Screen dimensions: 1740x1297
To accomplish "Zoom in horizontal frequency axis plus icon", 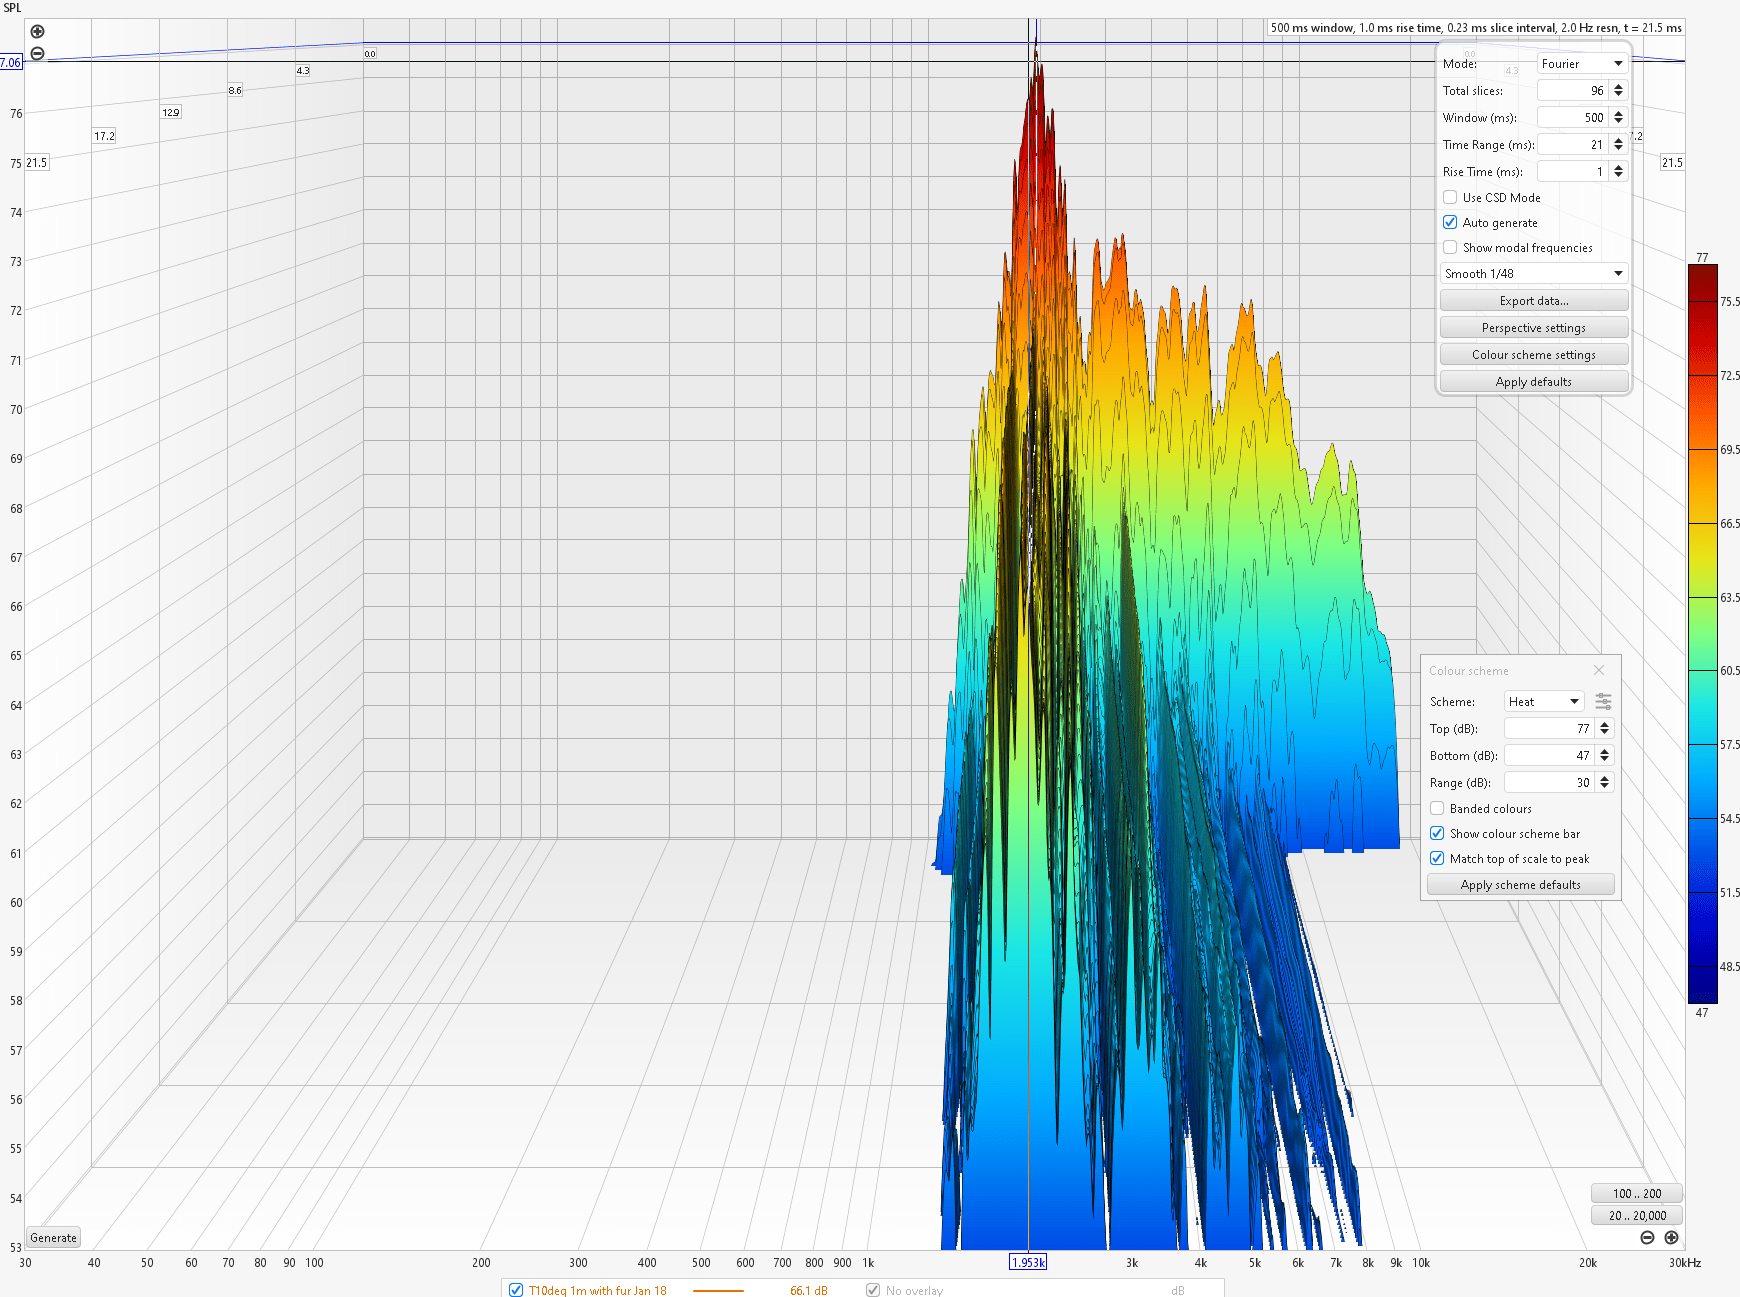I will click(x=1671, y=1238).
